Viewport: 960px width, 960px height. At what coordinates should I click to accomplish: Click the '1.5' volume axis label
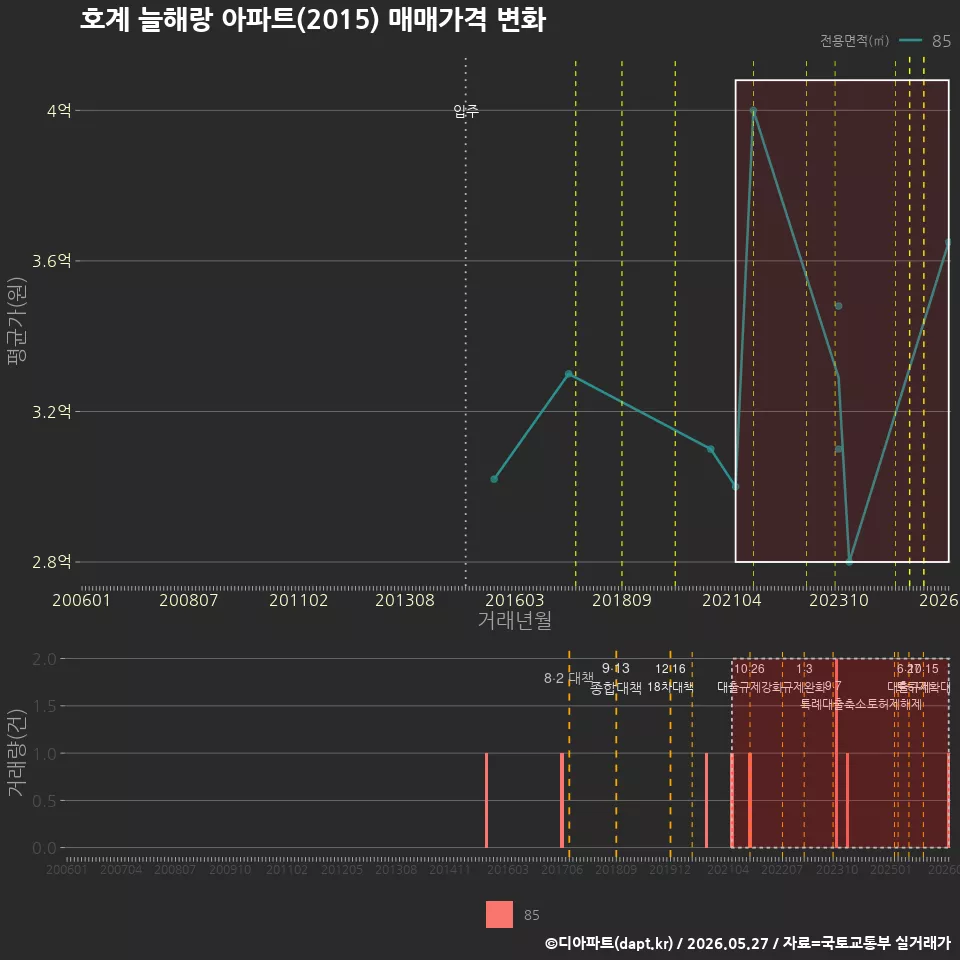[44, 707]
